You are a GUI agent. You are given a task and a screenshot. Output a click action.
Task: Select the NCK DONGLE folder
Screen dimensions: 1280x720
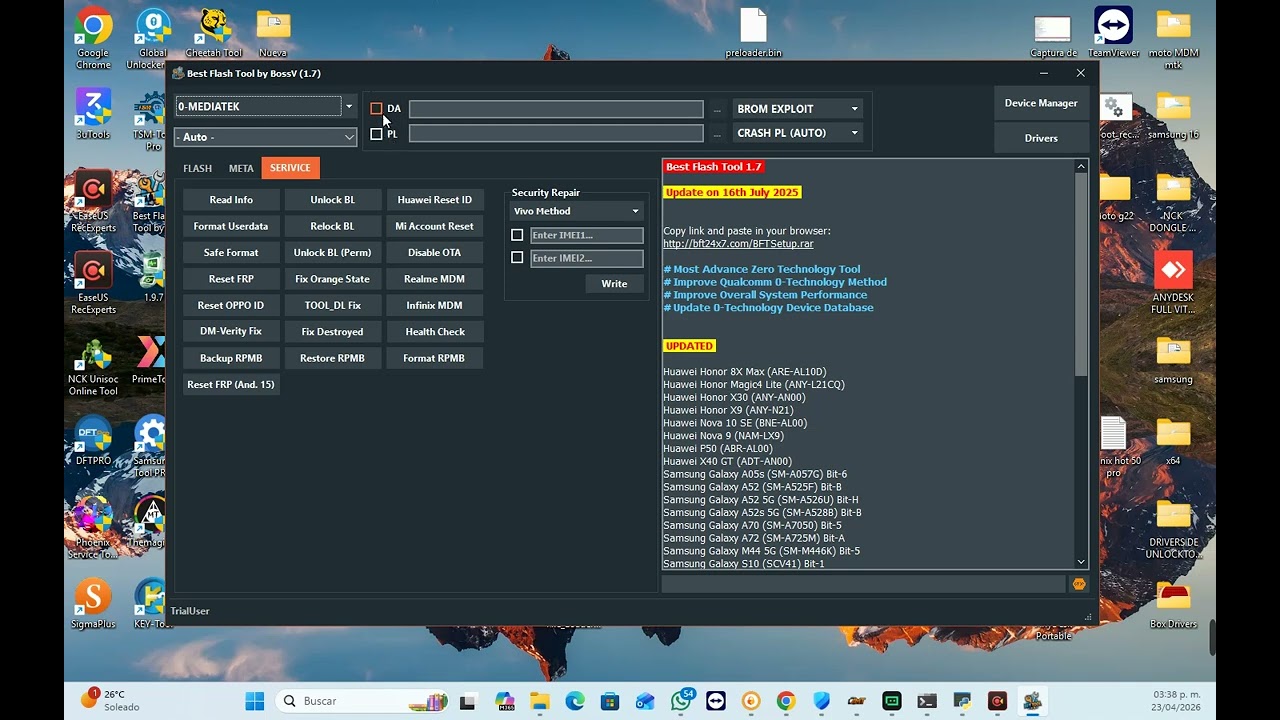tap(1173, 202)
